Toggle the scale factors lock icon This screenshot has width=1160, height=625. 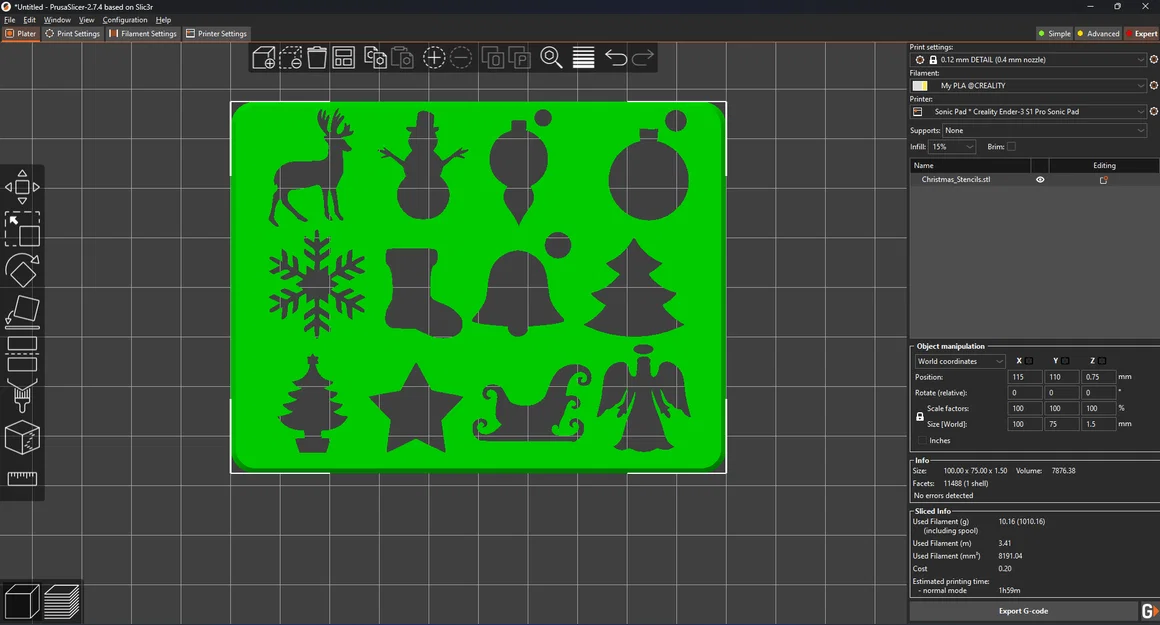coord(920,416)
